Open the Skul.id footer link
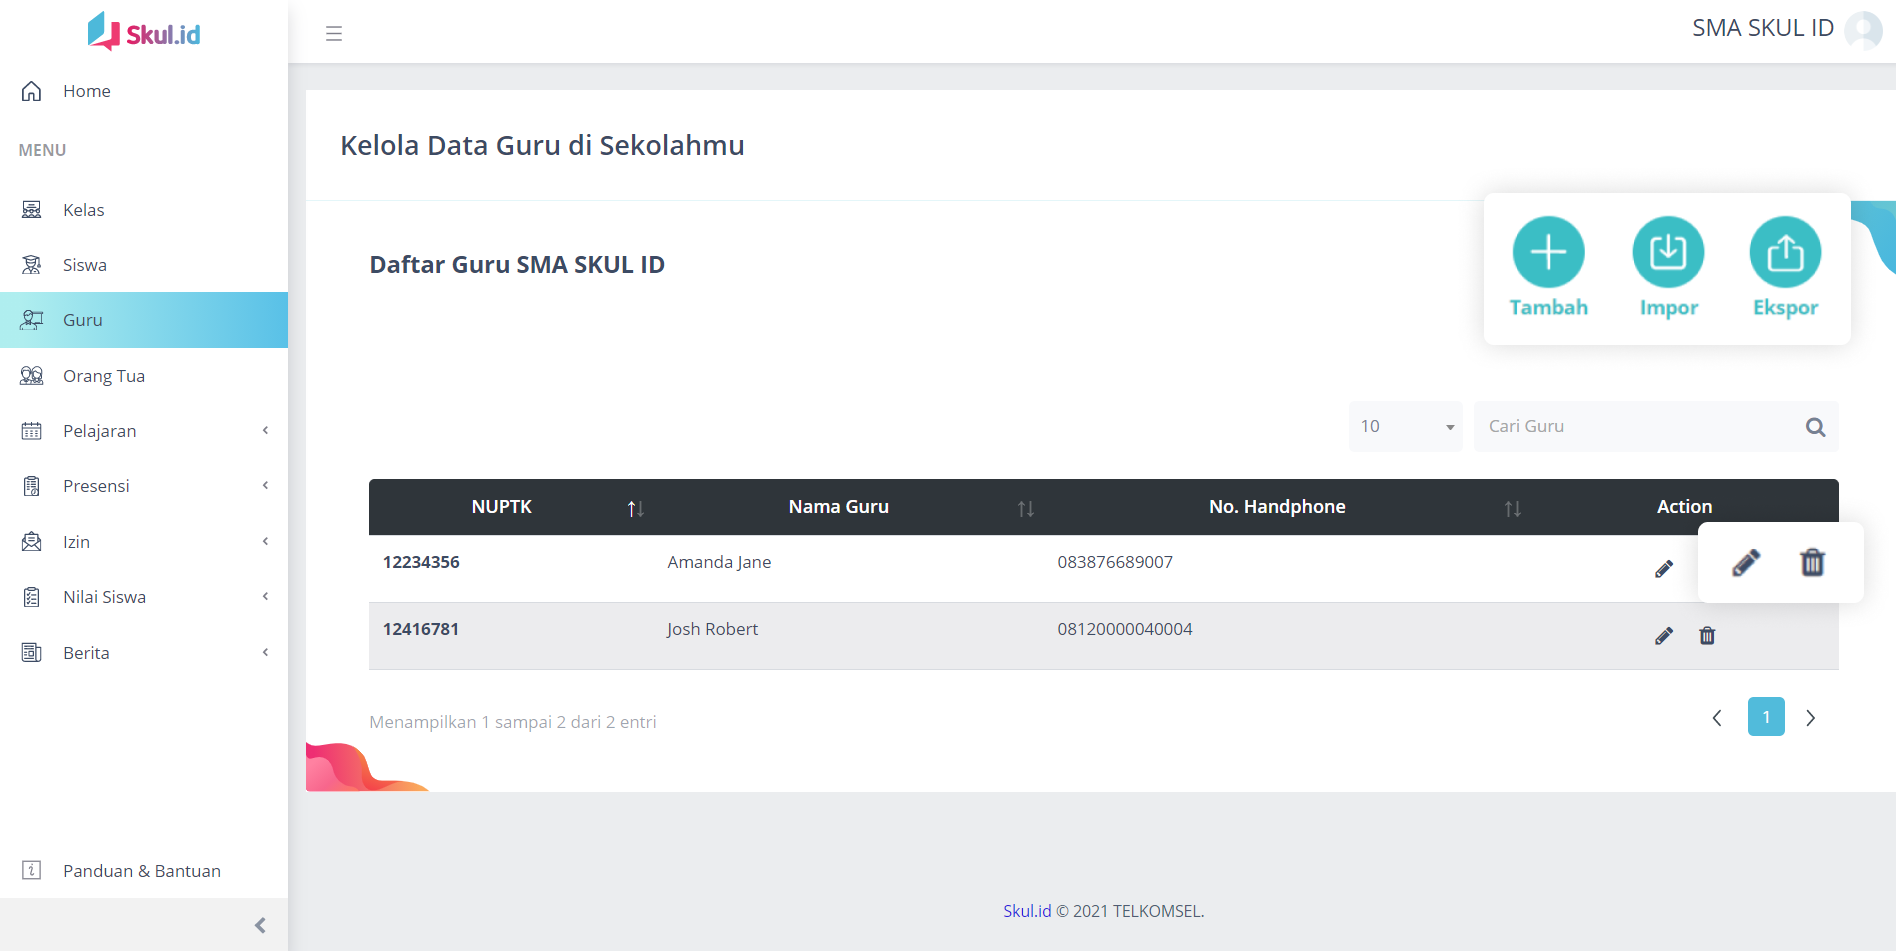1896x951 pixels. 1027,911
